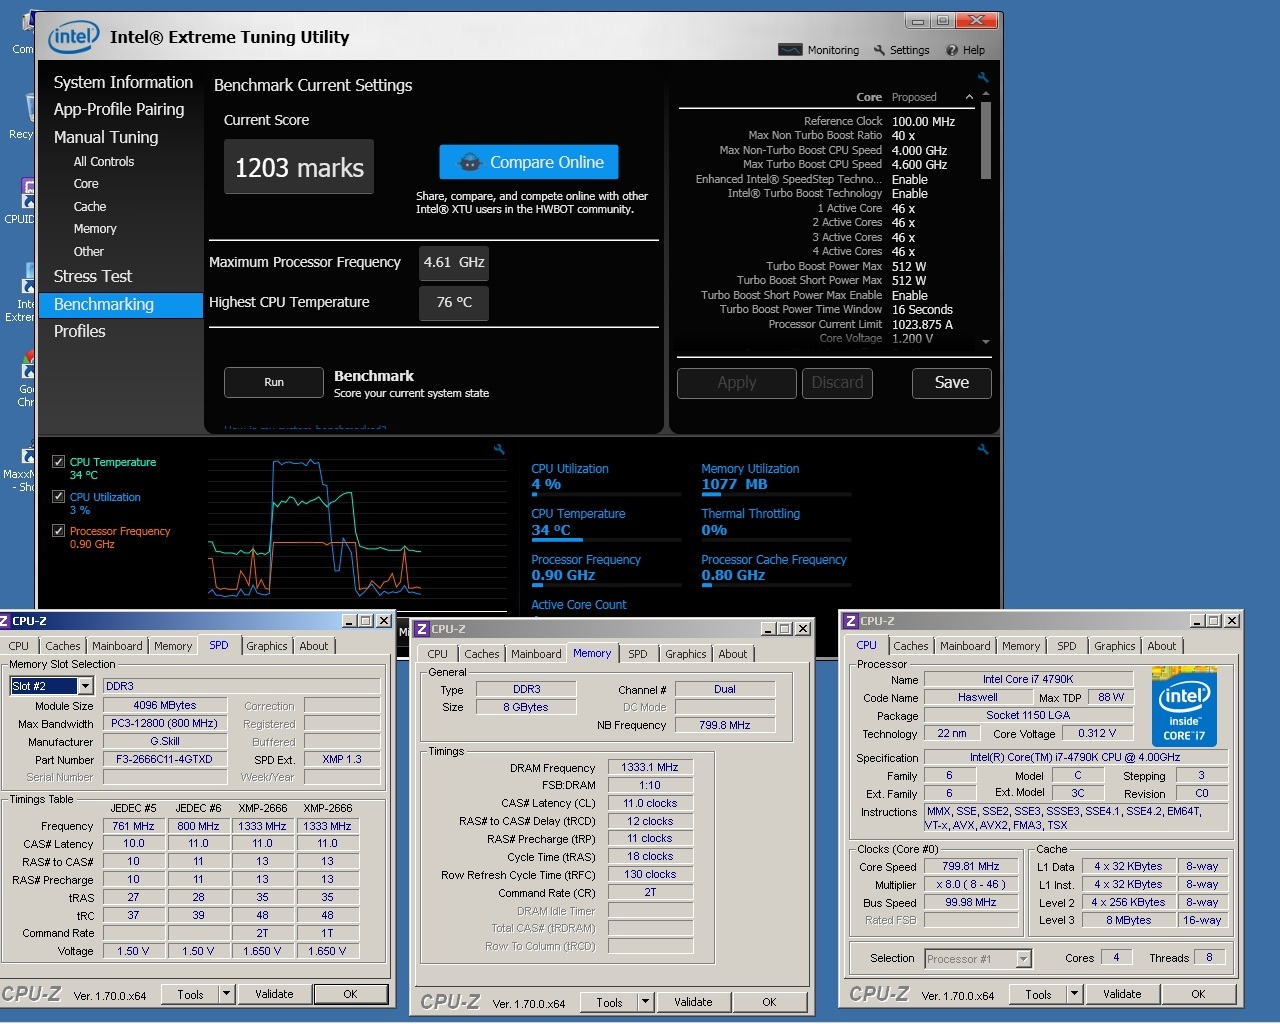Open All Controls under Manual Tuning
1280x1024 pixels.
[x=104, y=161]
